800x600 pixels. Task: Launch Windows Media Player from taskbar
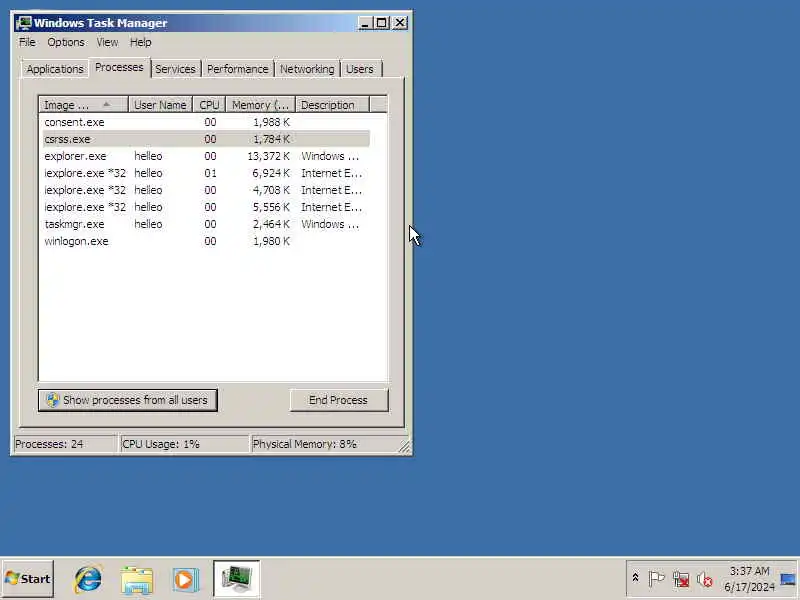[x=185, y=580]
